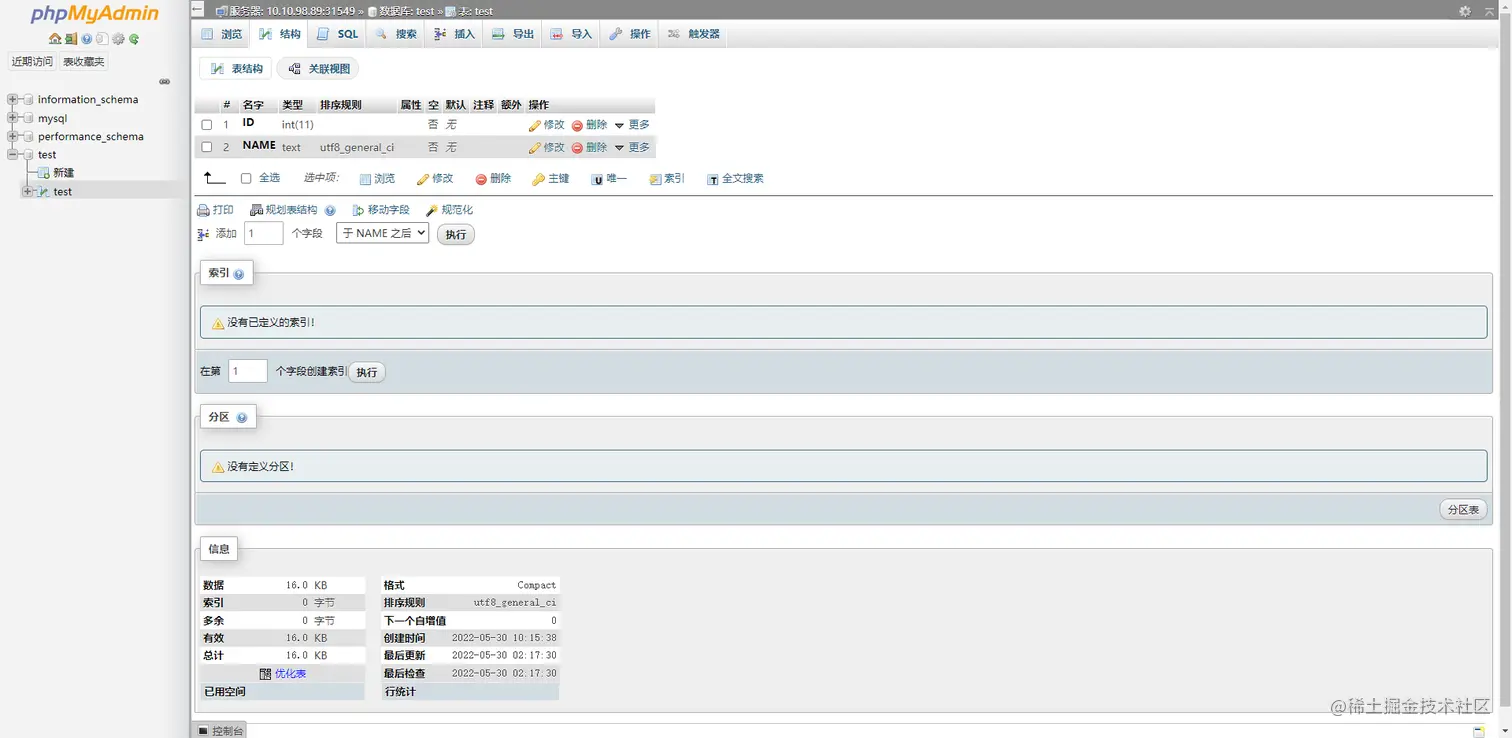The image size is (1512, 738).
Task: Open the navigation settings gear icon in the sidebar
Action: (x=118, y=39)
